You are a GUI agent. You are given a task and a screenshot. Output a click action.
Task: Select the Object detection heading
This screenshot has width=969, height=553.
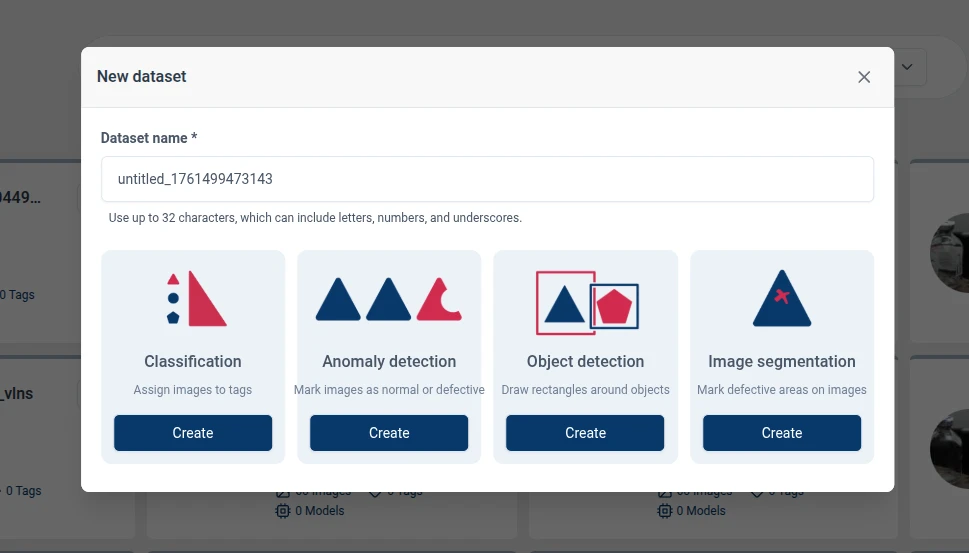(x=585, y=362)
